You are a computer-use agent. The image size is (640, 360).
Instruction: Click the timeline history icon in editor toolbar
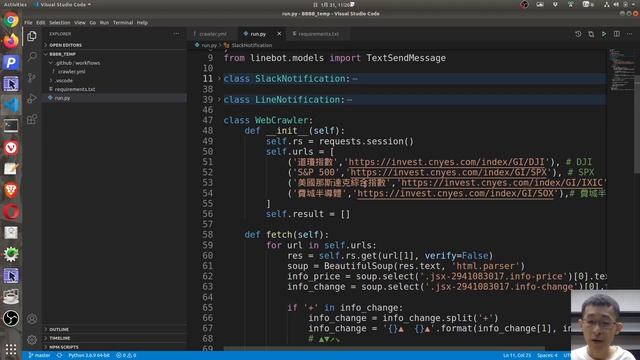click(x=578, y=34)
